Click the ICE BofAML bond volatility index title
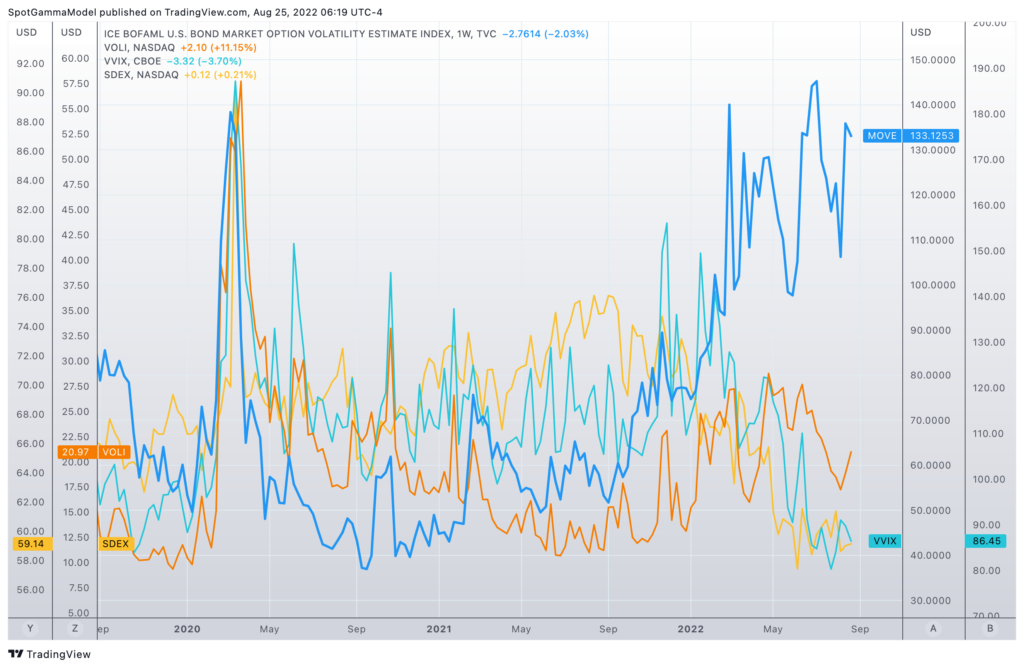Screen dimensions: 1024x668 point(300,33)
